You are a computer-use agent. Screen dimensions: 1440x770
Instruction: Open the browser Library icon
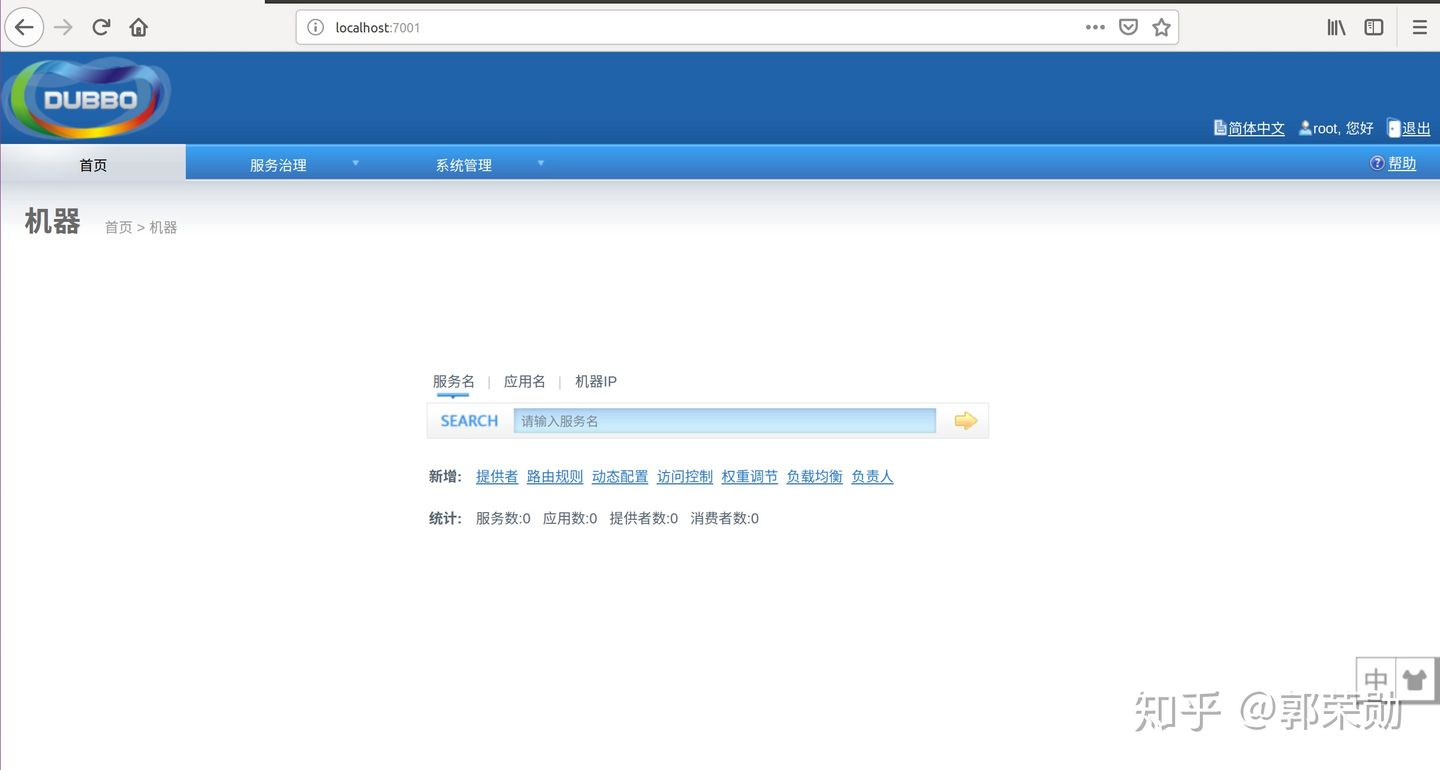[1336, 27]
